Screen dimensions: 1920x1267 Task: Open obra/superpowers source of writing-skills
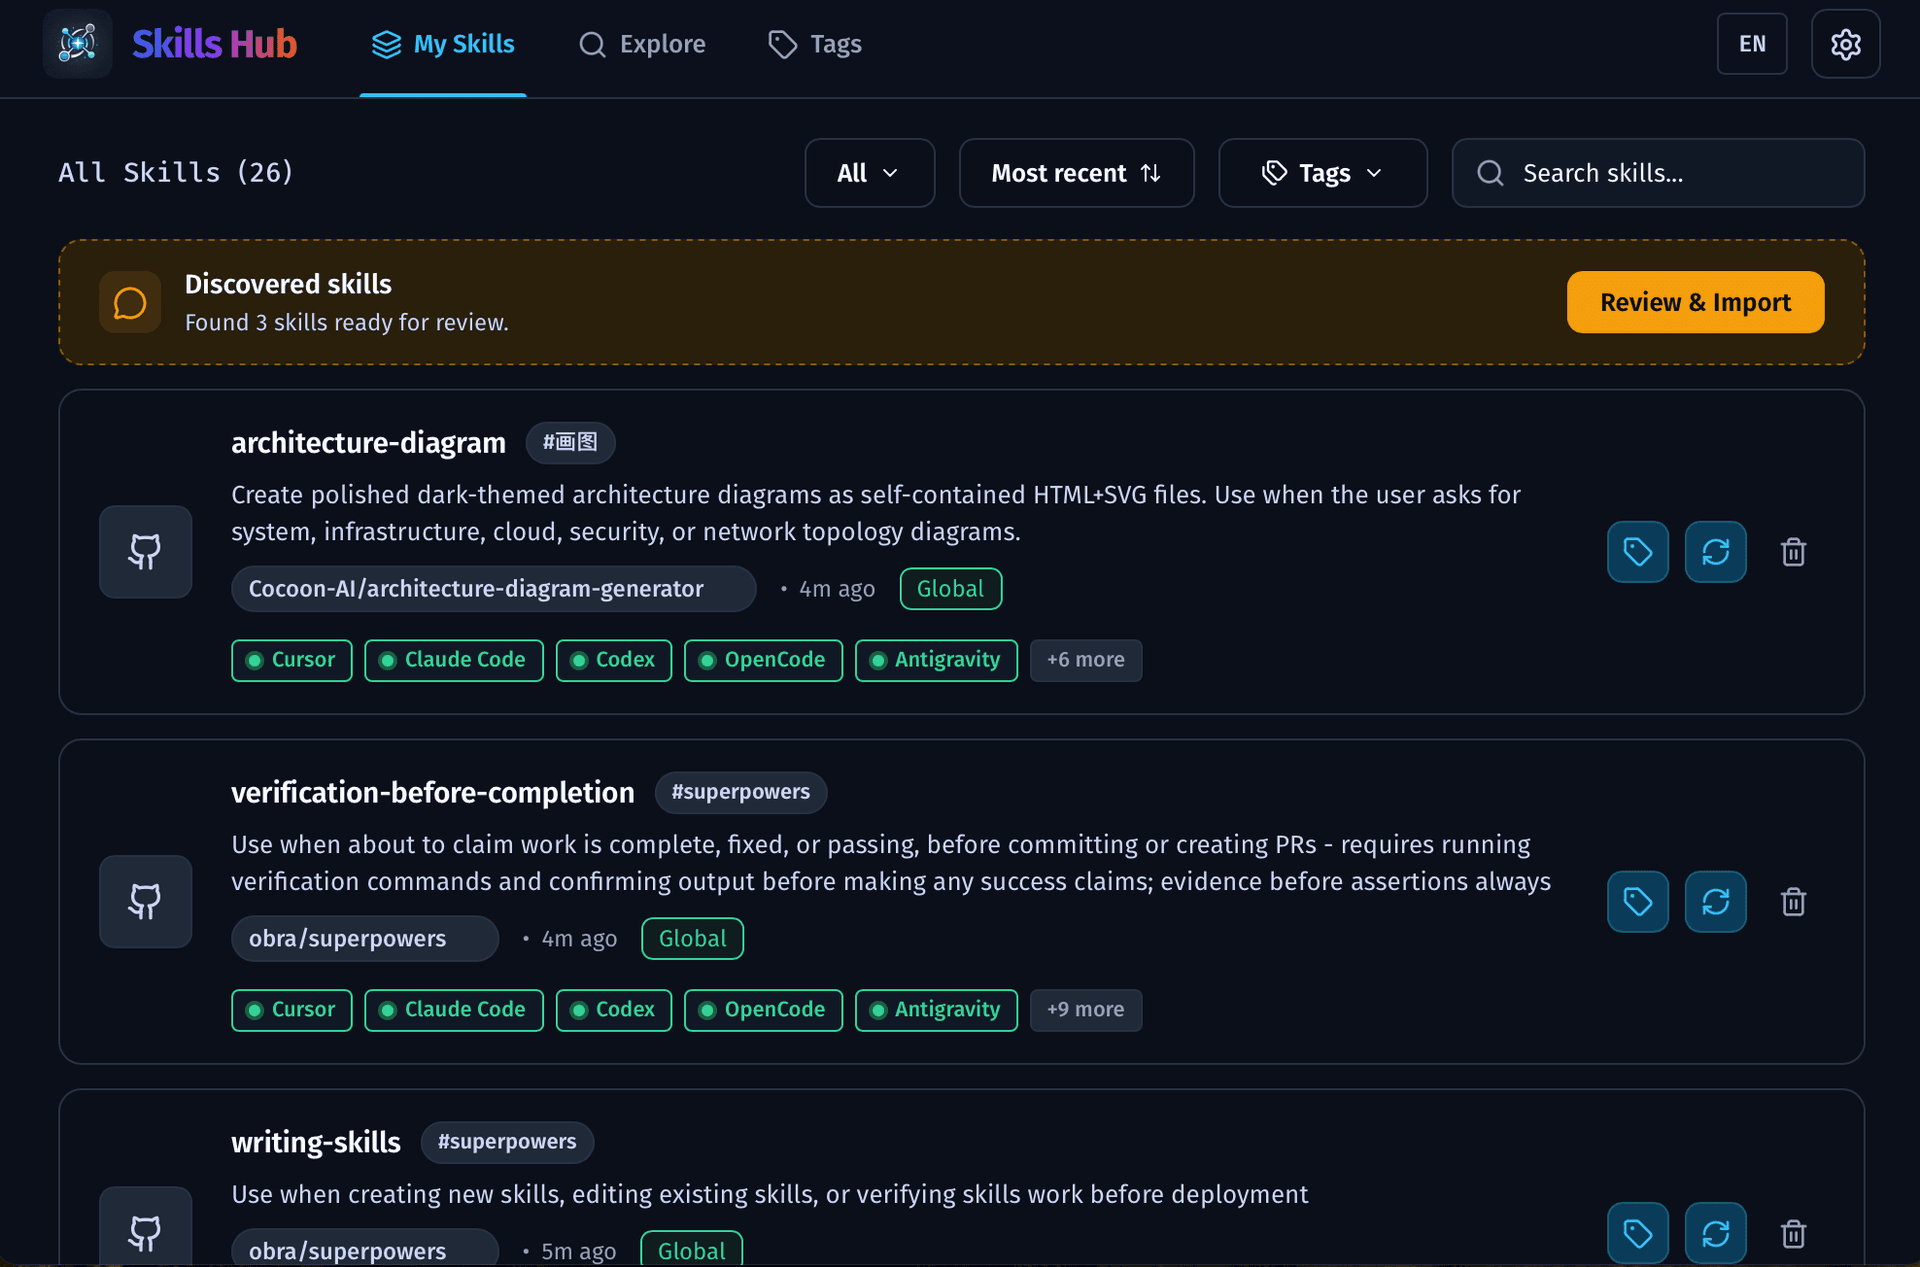coord(365,1250)
